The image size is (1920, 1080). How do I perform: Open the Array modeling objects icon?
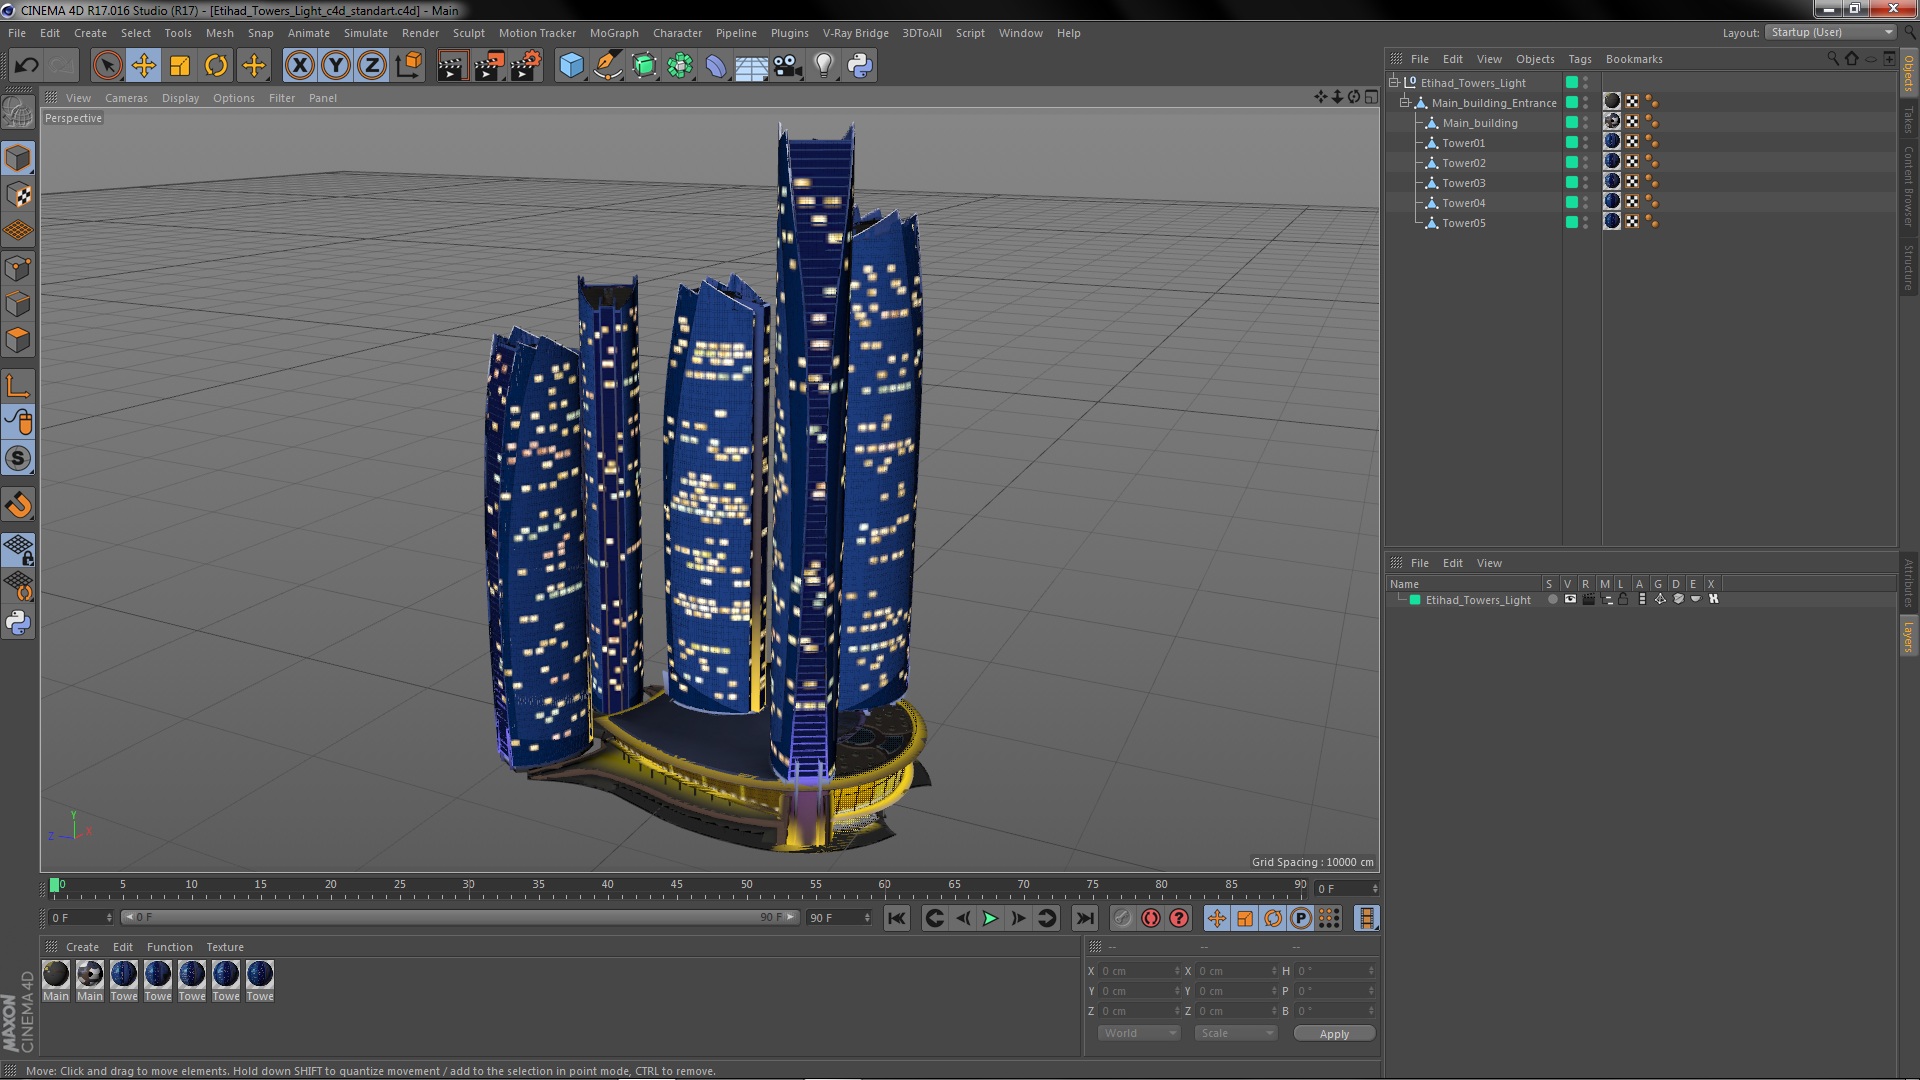[x=680, y=66]
